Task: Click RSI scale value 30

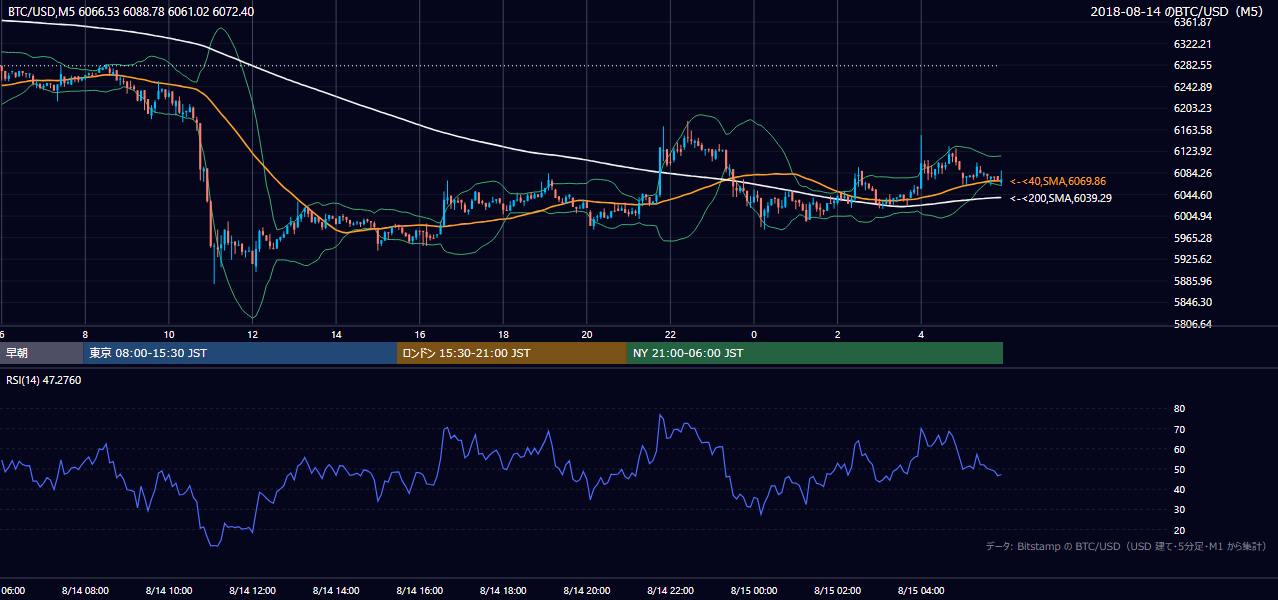Action: 1179,510
